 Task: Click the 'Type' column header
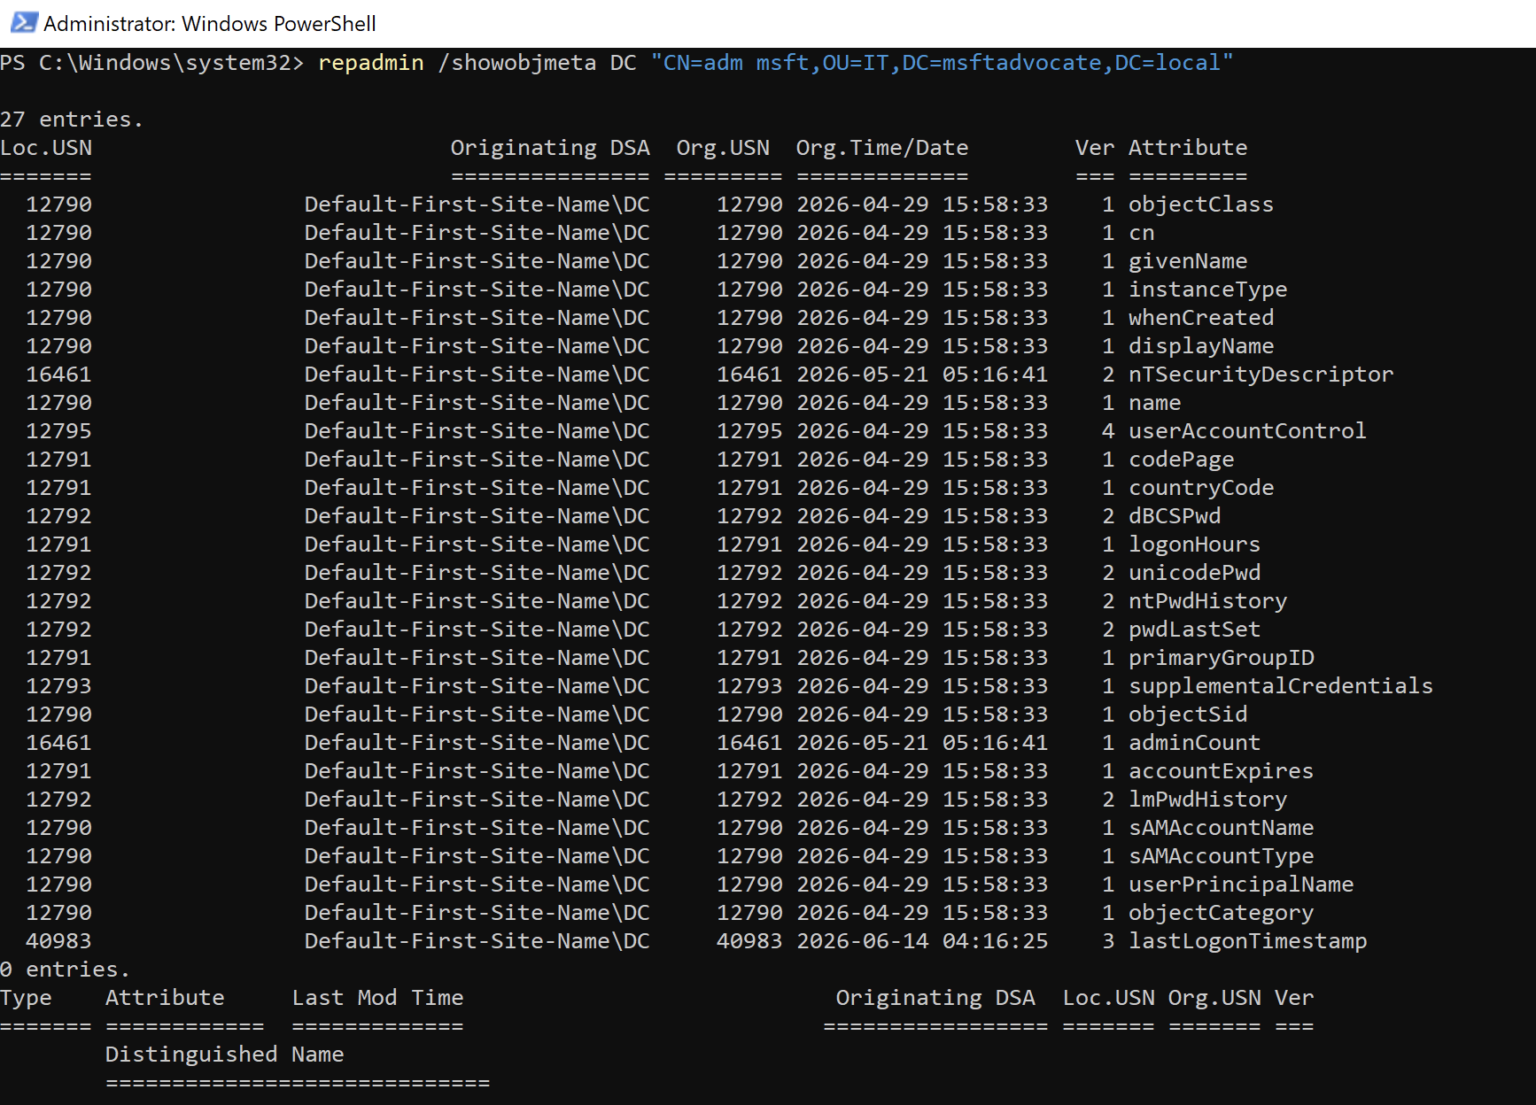pos(26,998)
